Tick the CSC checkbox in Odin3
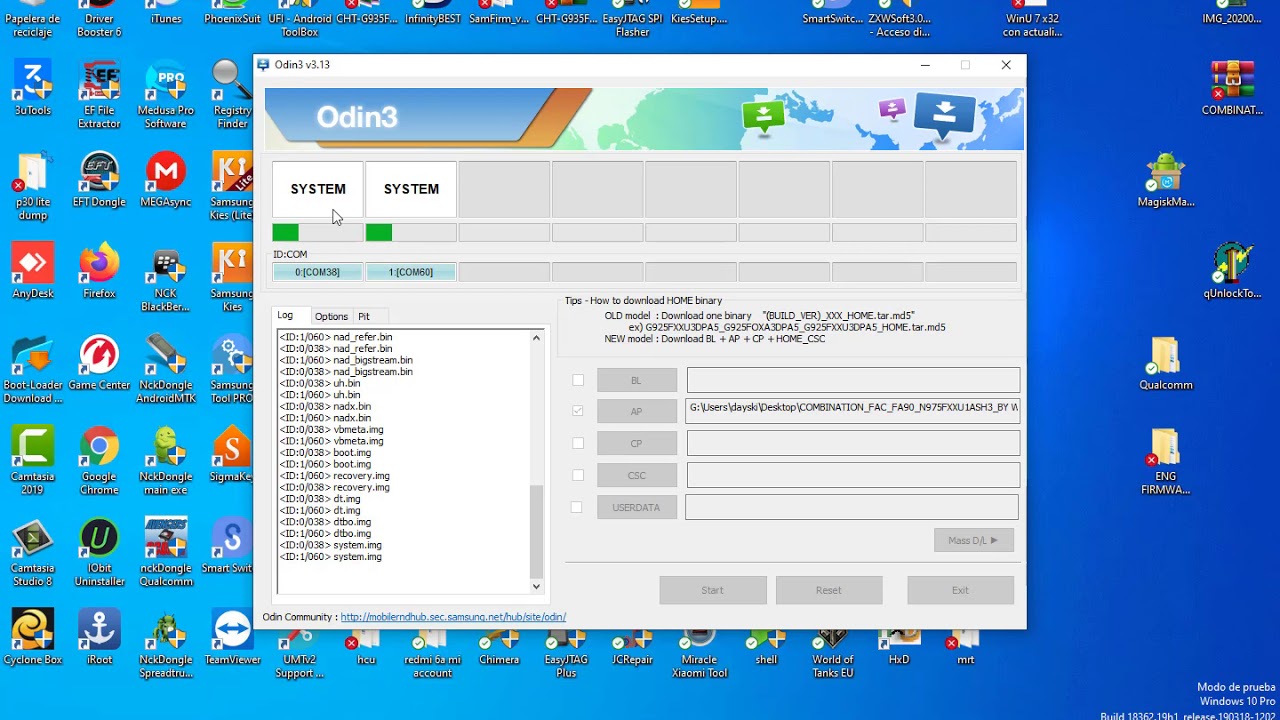The width and height of the screenshot is (1280, 720). [578, 475]
